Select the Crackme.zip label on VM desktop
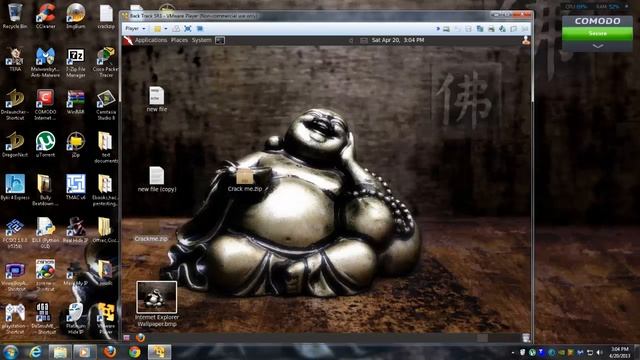The width and height of the screenshot is (640, 360). [151, 238]
